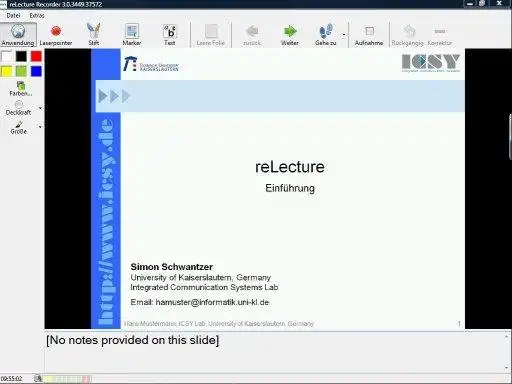This screenshot has height=384, width=512.
Task: Click Integrated Communication Systems Lab line
Action: click(204, 287)
